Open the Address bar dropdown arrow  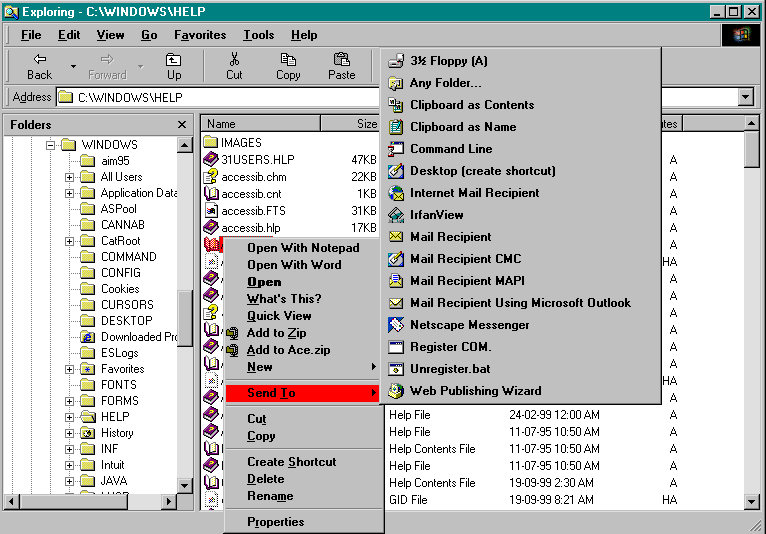[745, 97]
